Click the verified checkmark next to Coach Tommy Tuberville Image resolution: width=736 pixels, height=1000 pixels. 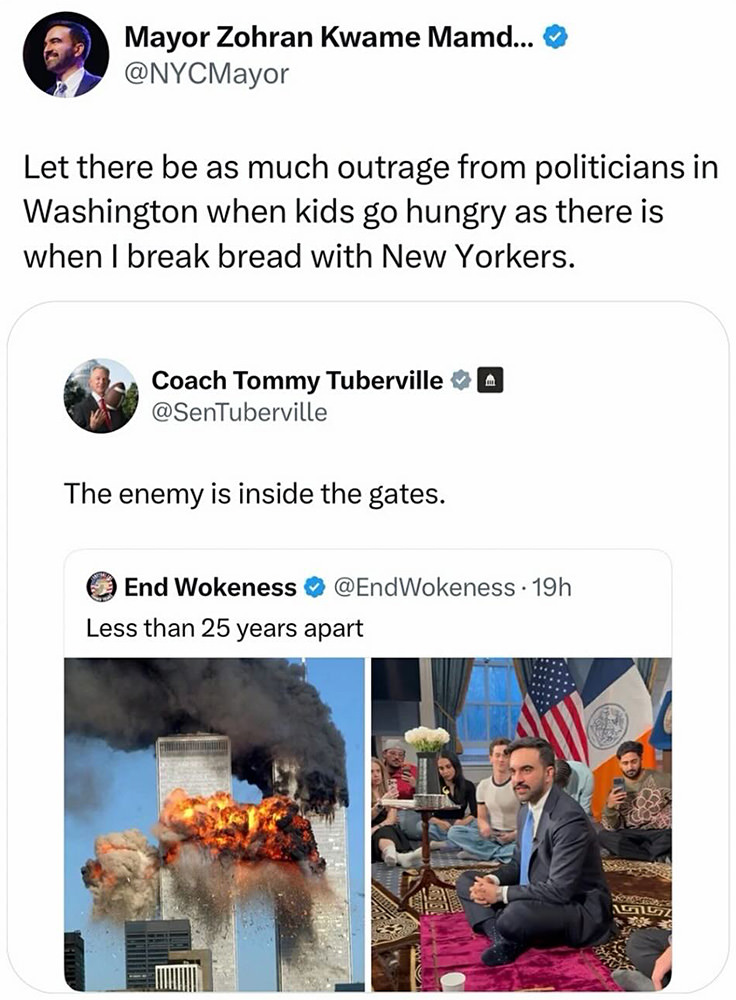coord(461,381)
